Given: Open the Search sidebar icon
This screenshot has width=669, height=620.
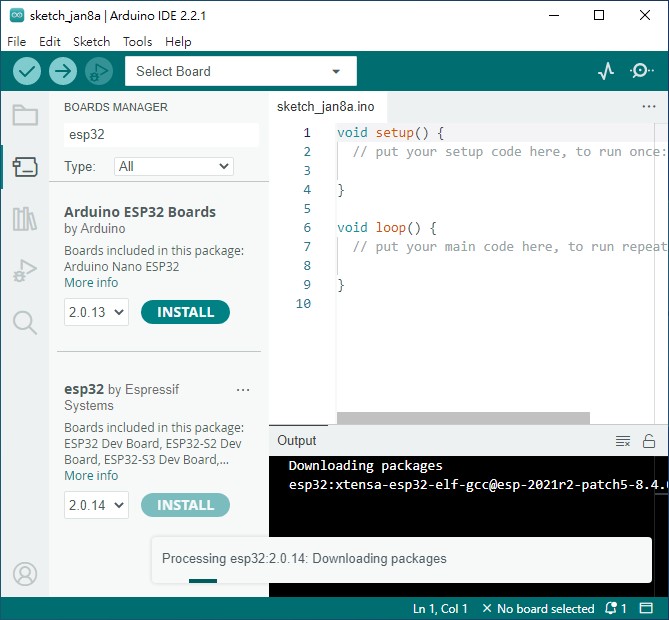Looking at the screenshot, I should [25, 323].
